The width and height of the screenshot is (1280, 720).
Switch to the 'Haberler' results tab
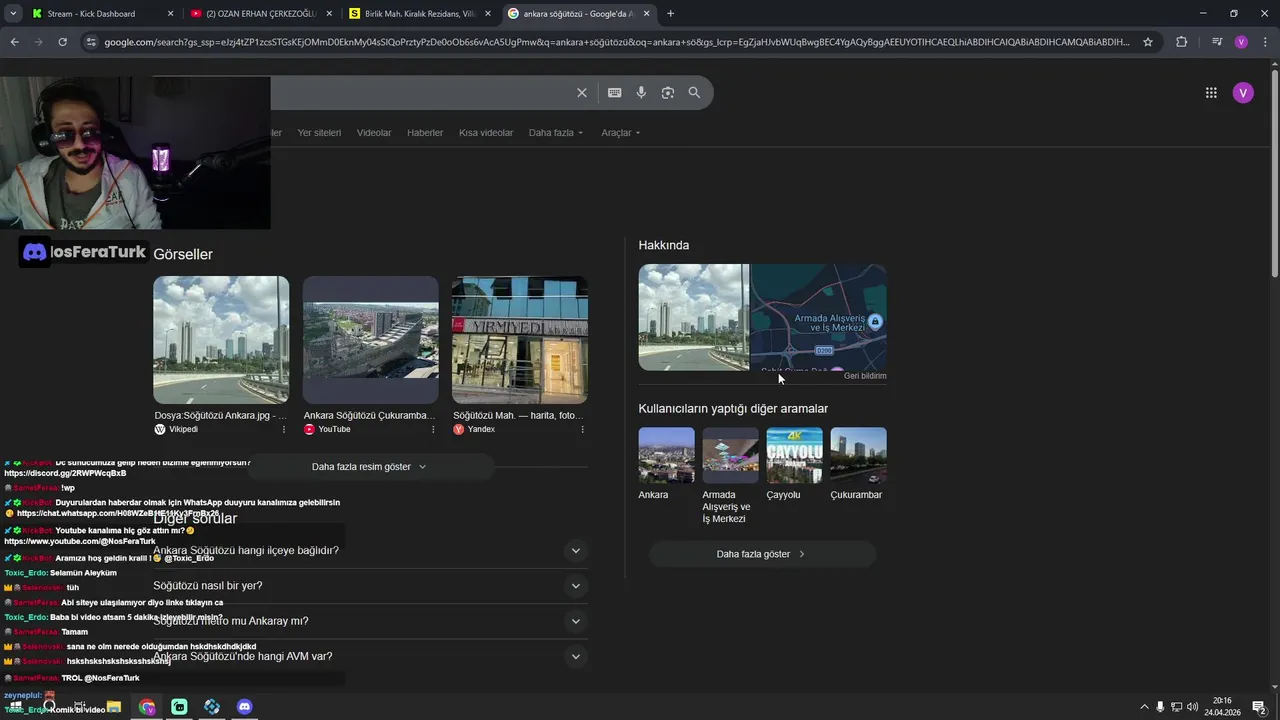425,133
